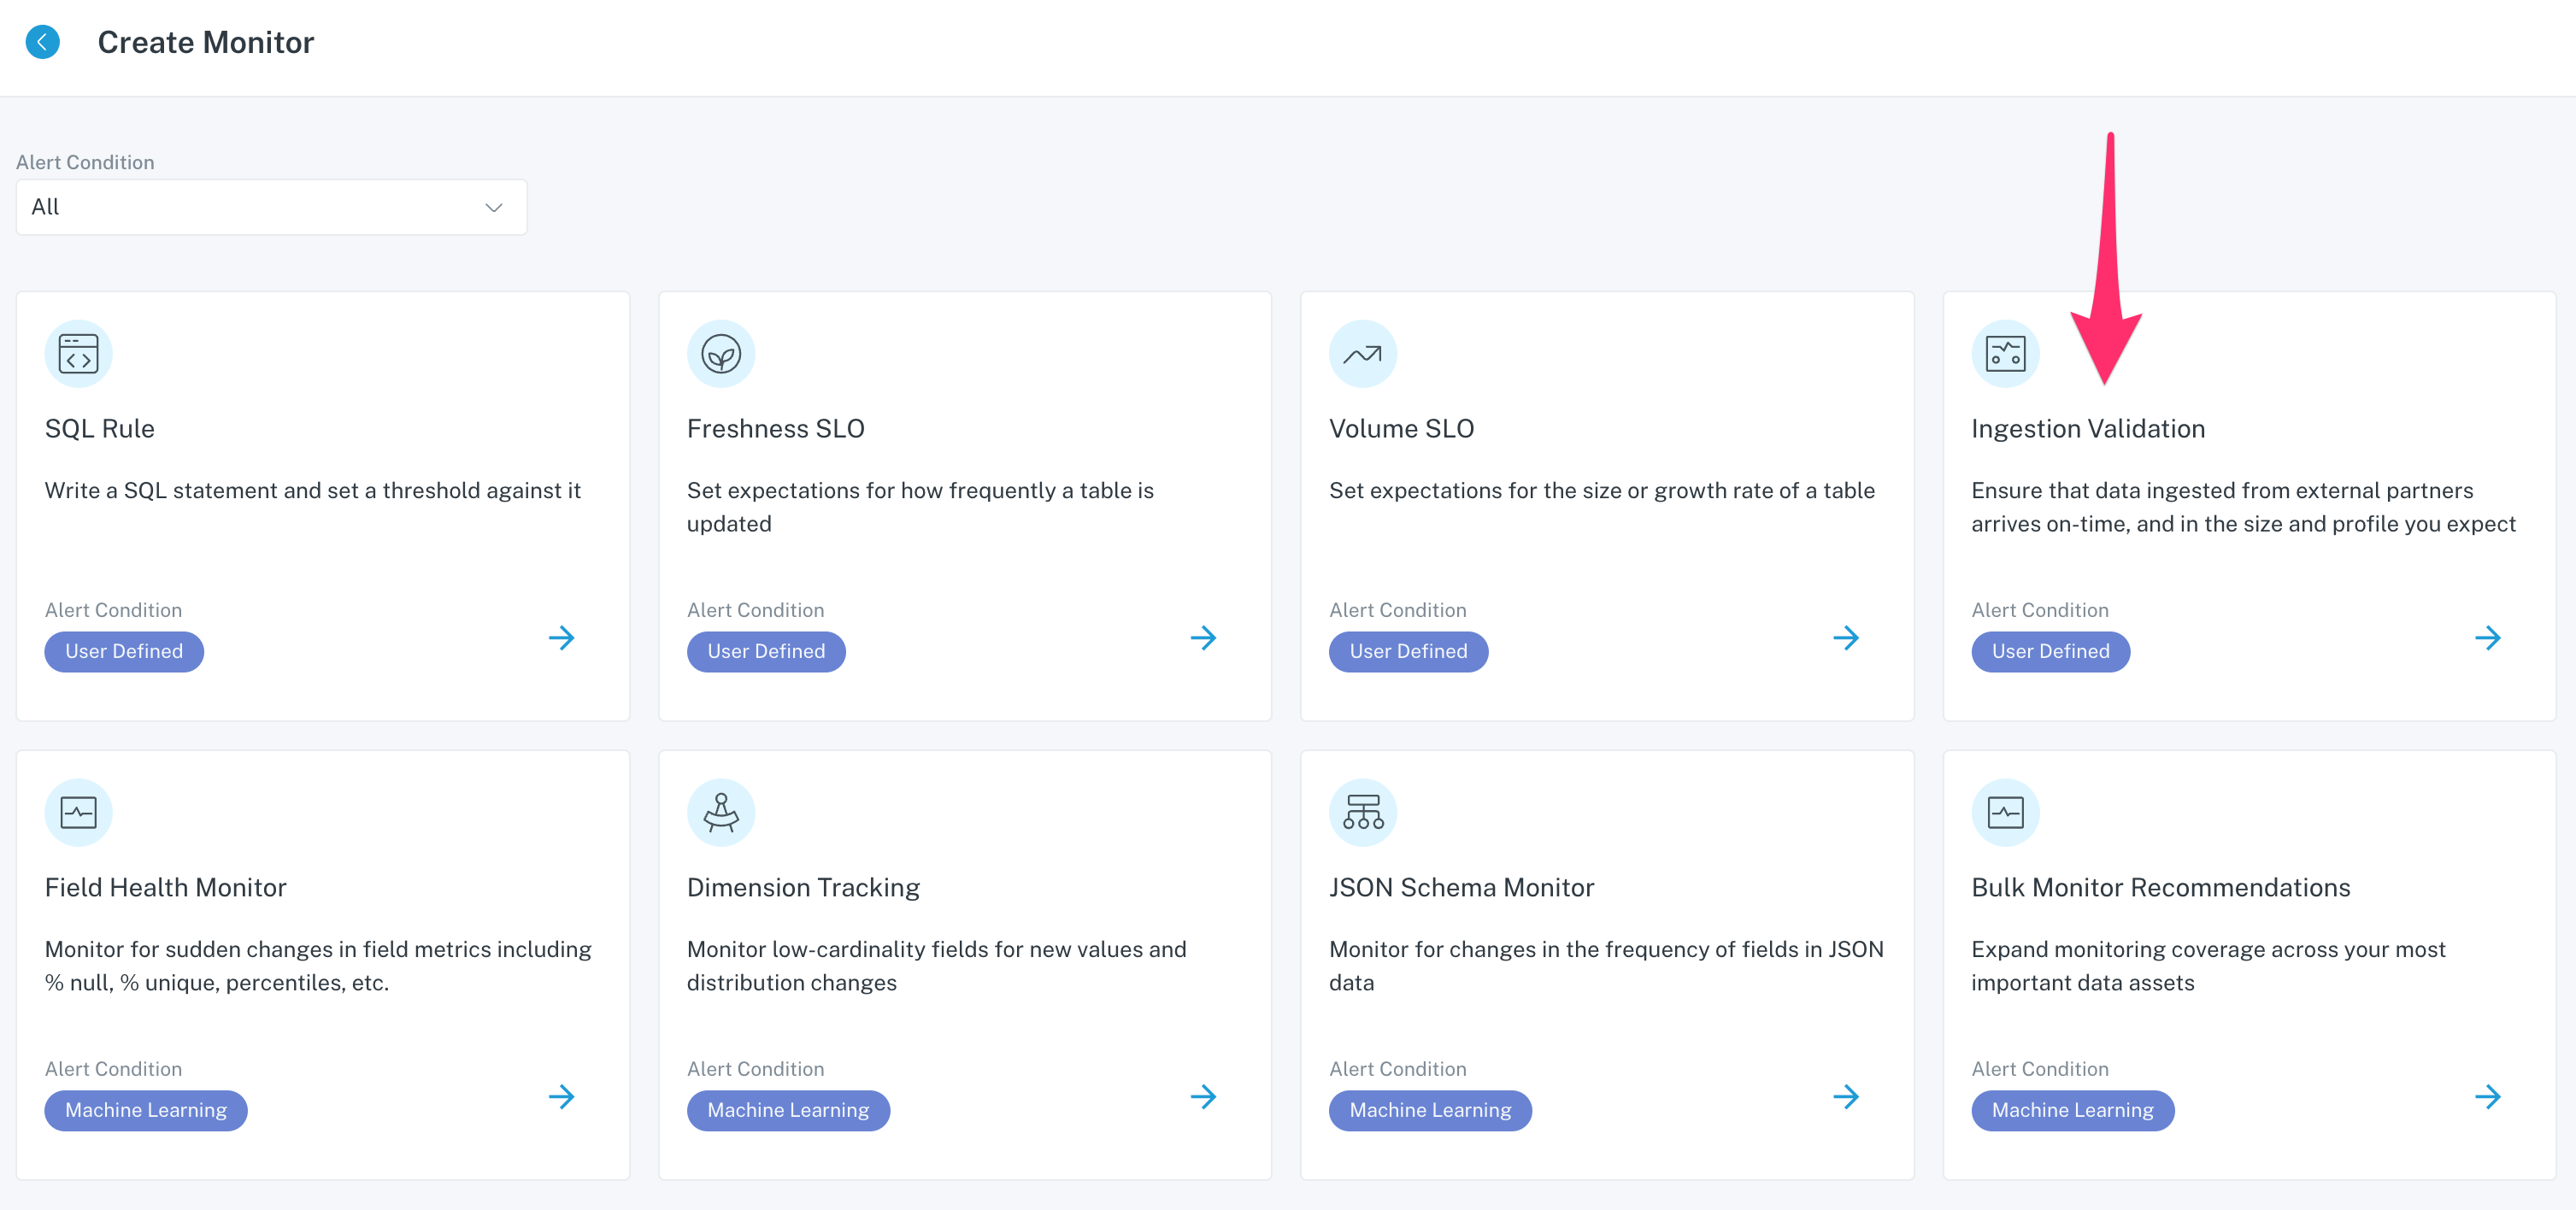Click User Defined badge on Freshness SLO
Viewport: 2576px width, 1210px height.
pos(766,652)
